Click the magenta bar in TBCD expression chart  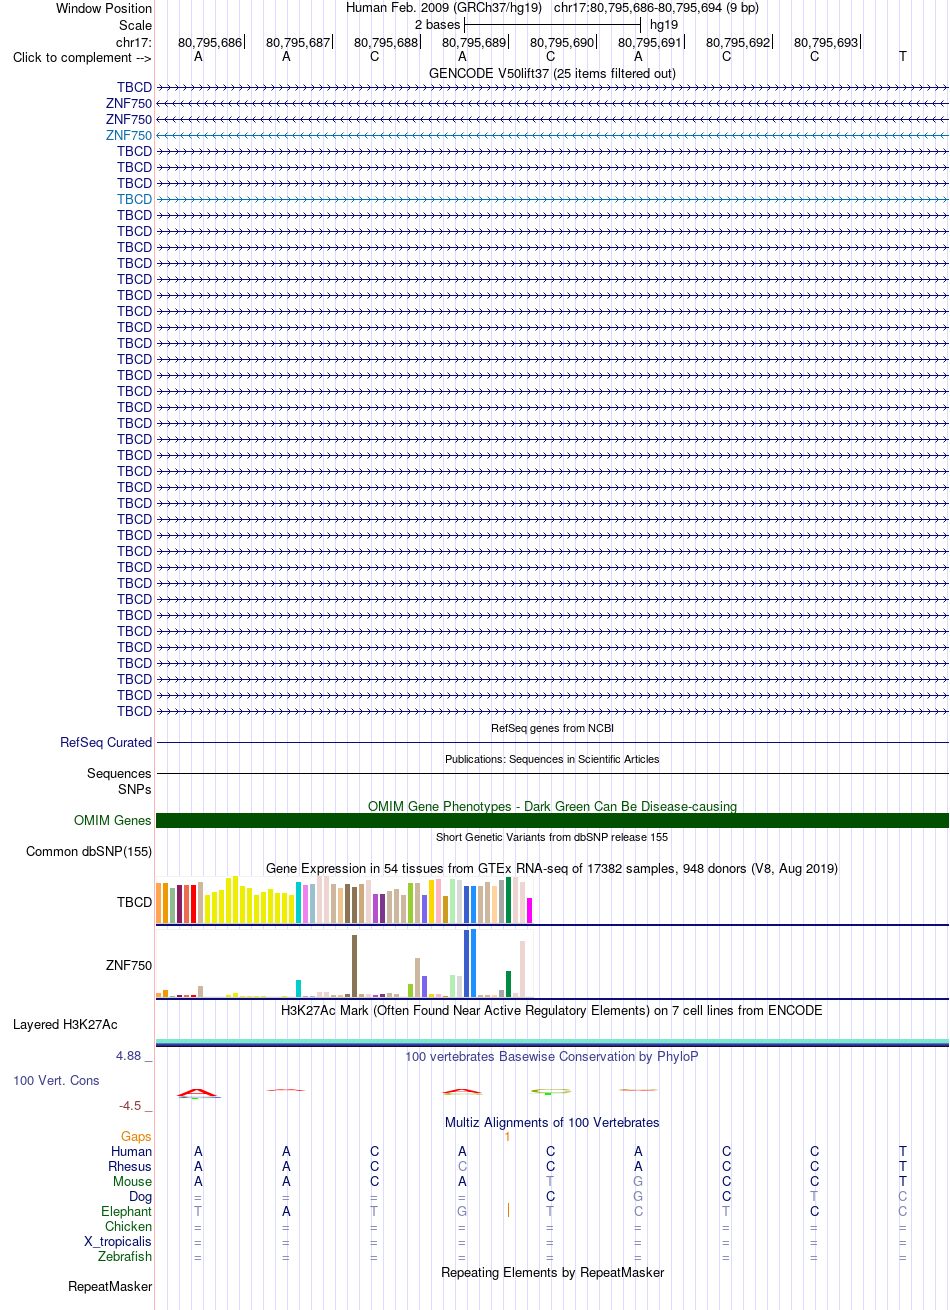pos(529,910)
